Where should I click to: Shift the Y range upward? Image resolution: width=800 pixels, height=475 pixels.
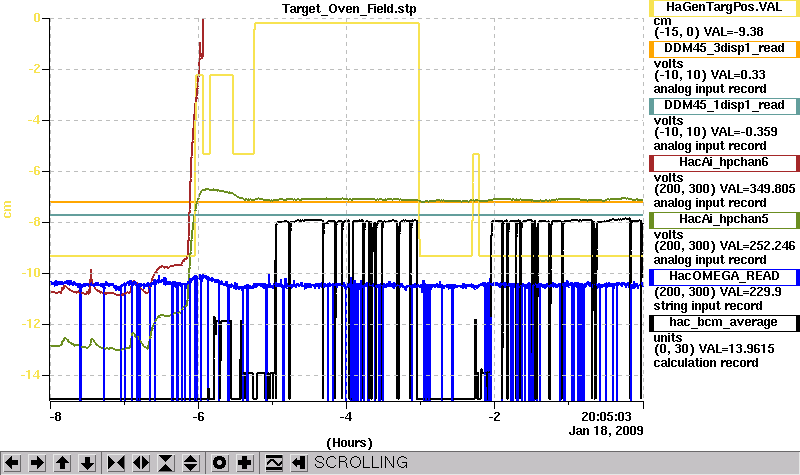click(x=62, y=463)
